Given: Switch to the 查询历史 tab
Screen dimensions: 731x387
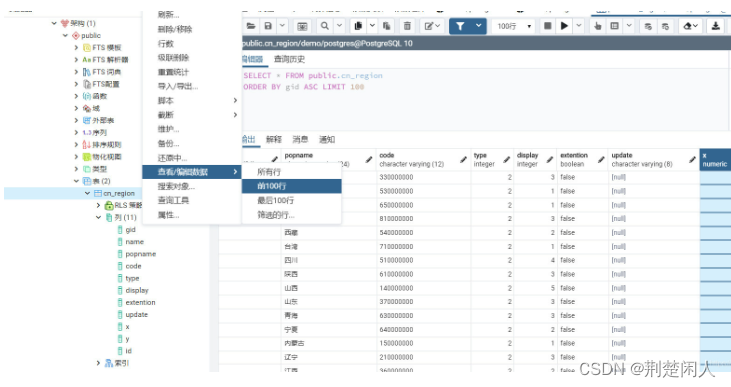Looking at the screenshot, I should pos(289,59).
